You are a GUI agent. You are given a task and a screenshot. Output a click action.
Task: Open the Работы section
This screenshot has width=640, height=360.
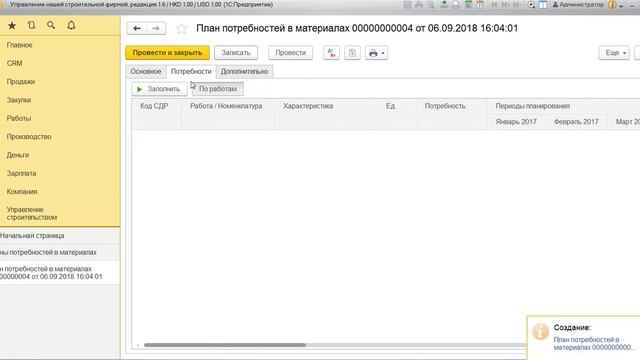pyautogui.click(x=19, y=118)
